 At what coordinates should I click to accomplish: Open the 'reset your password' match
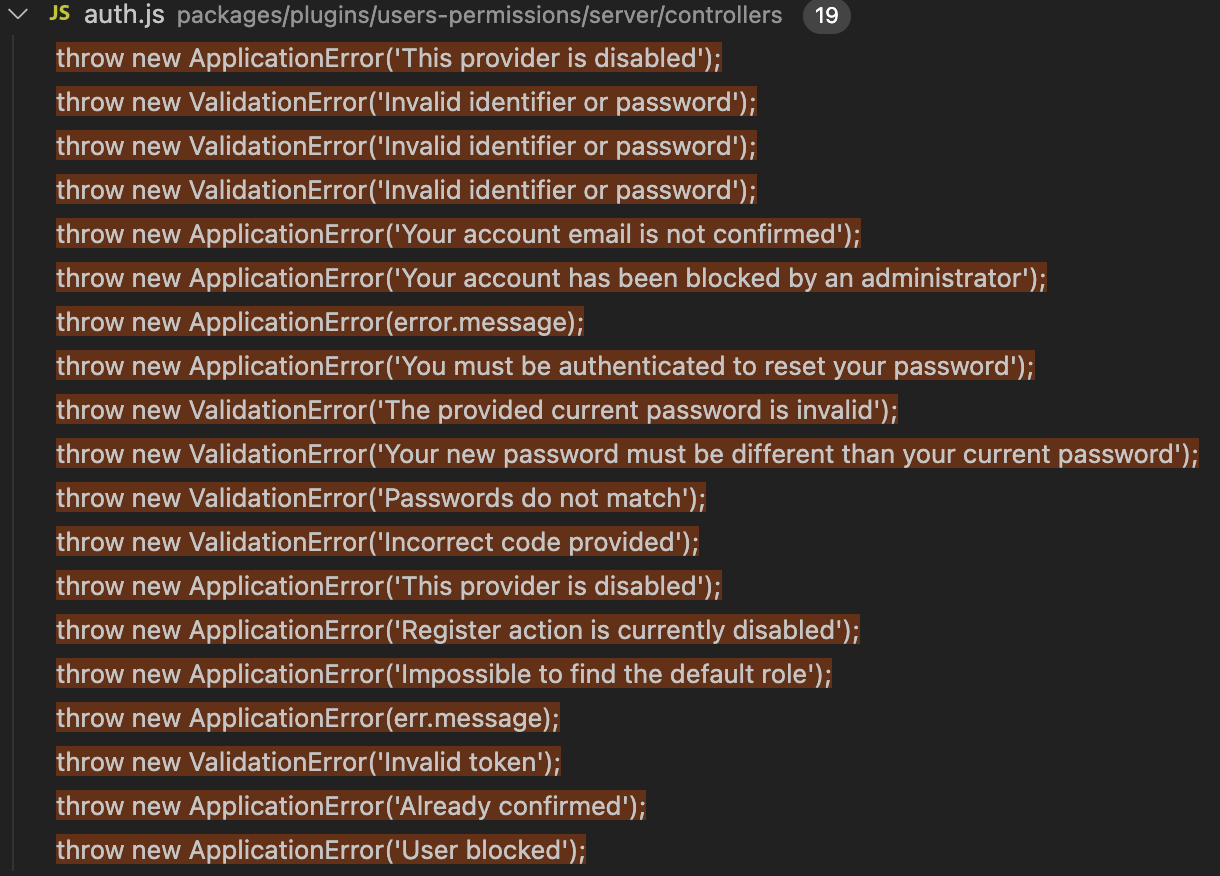[545, 365]
